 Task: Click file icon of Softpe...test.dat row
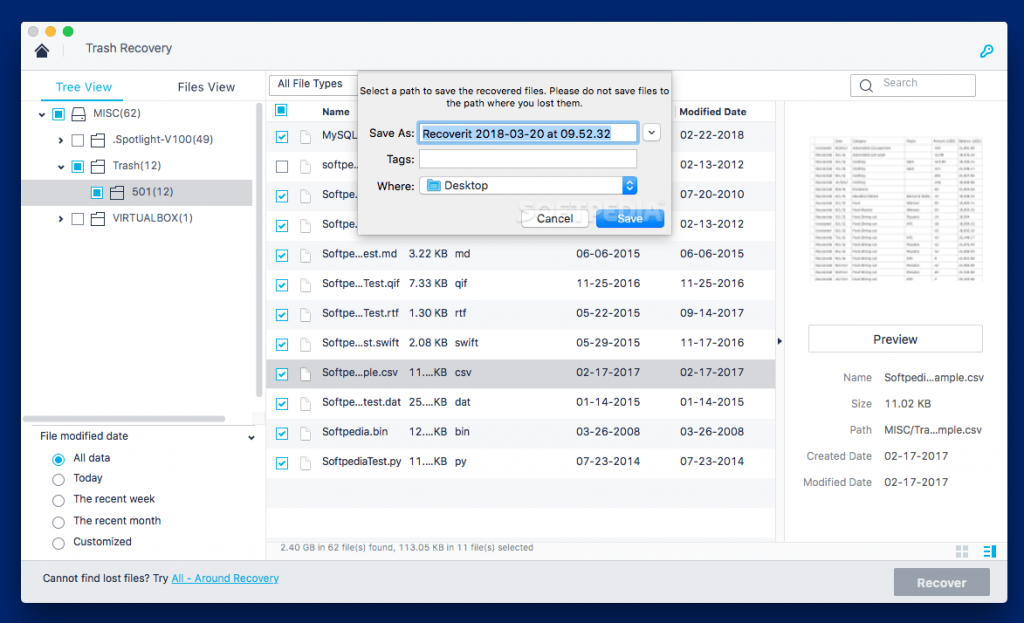[x=305, y=403]
